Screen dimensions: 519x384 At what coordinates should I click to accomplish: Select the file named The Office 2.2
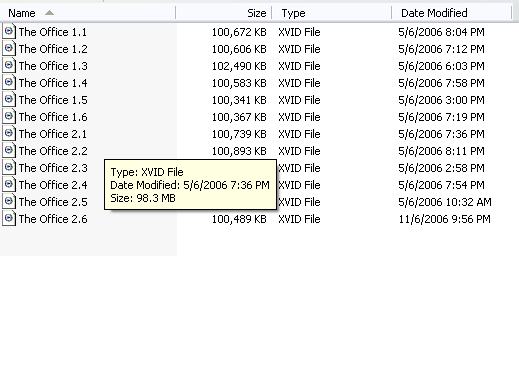coord(53,151)
